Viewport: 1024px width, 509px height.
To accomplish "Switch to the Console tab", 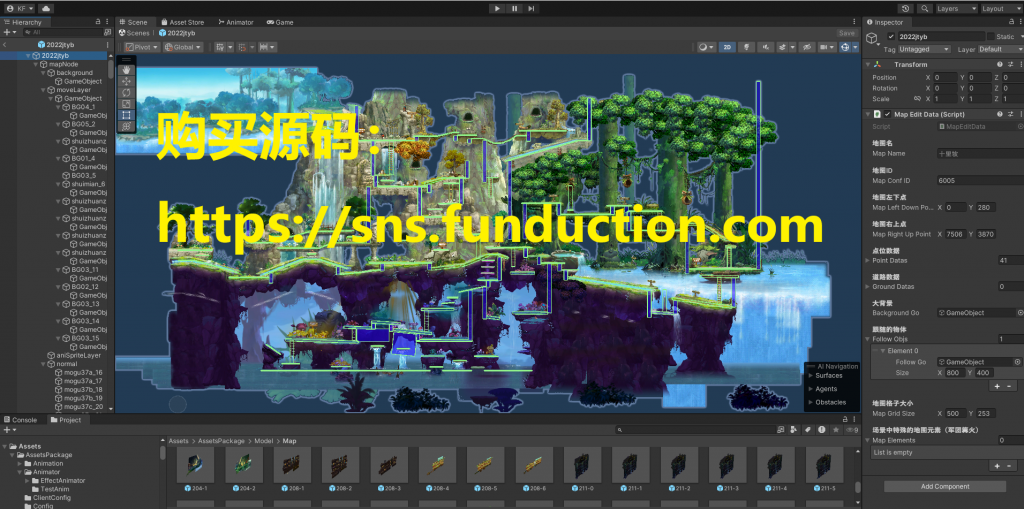I will tap(20, 420).
